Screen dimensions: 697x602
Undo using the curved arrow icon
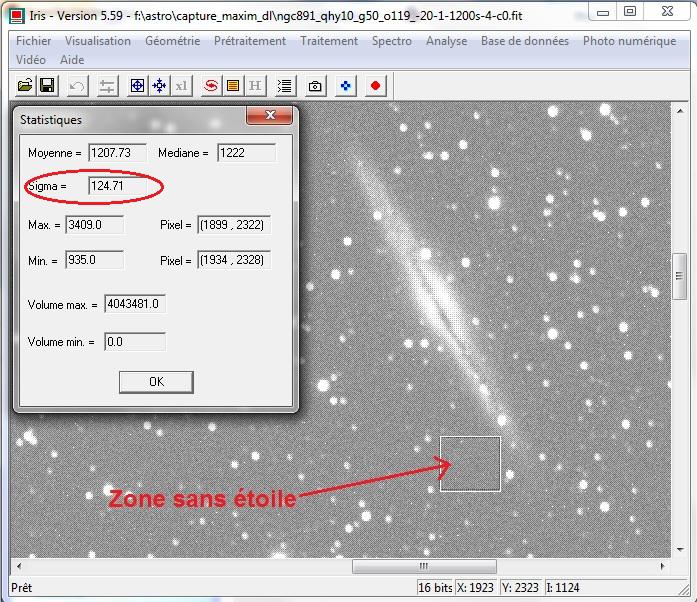(77, 85)
